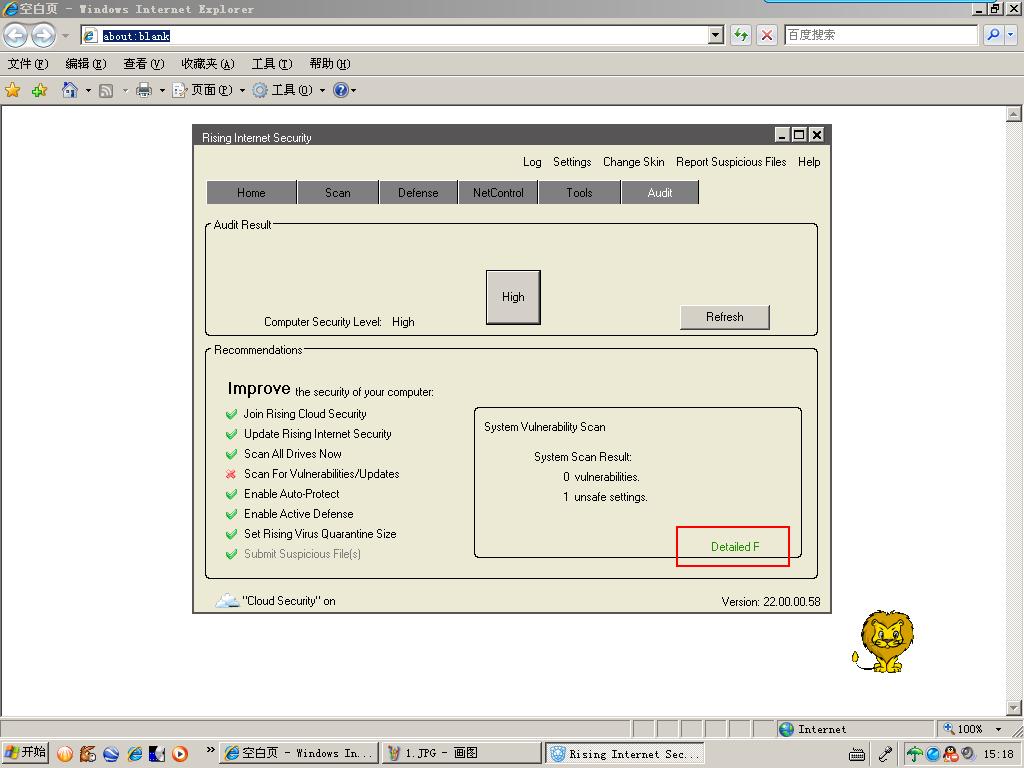Screen dimensions: 1024x768
Task: Switch to the Scan tab
Action: point(338,193)
